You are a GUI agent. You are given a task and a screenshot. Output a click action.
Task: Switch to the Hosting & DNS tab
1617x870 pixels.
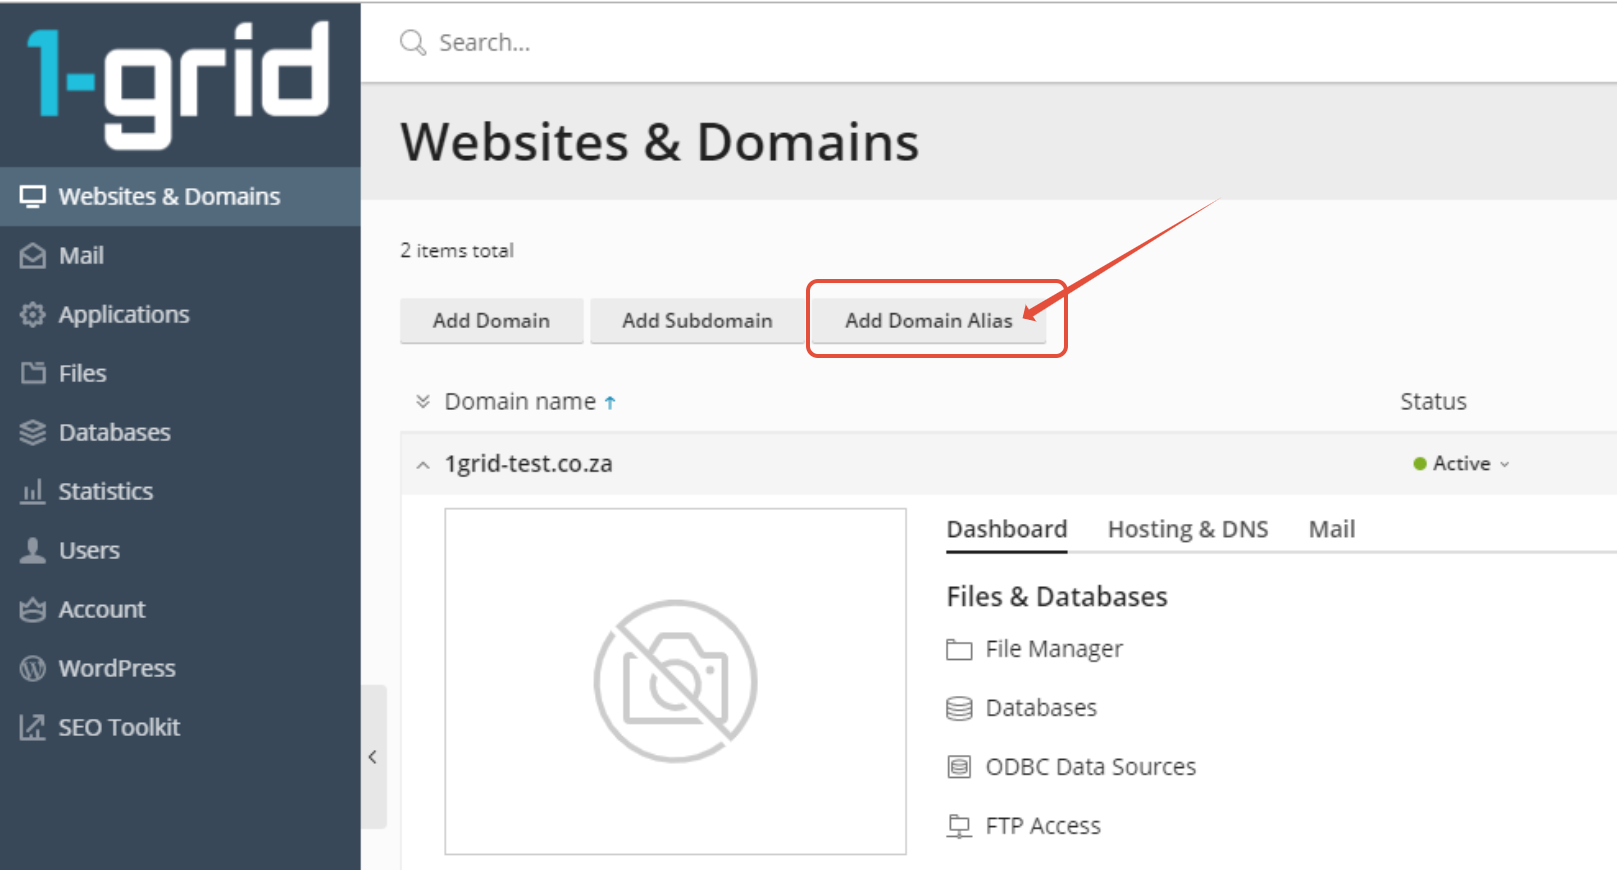click(x=1188, y=529)
